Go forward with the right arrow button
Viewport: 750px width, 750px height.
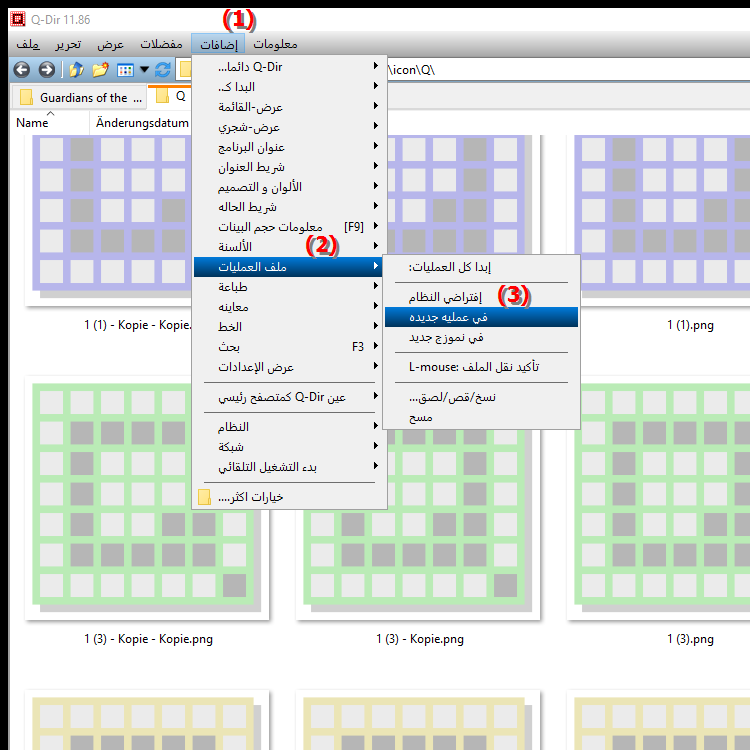(46, 70)
